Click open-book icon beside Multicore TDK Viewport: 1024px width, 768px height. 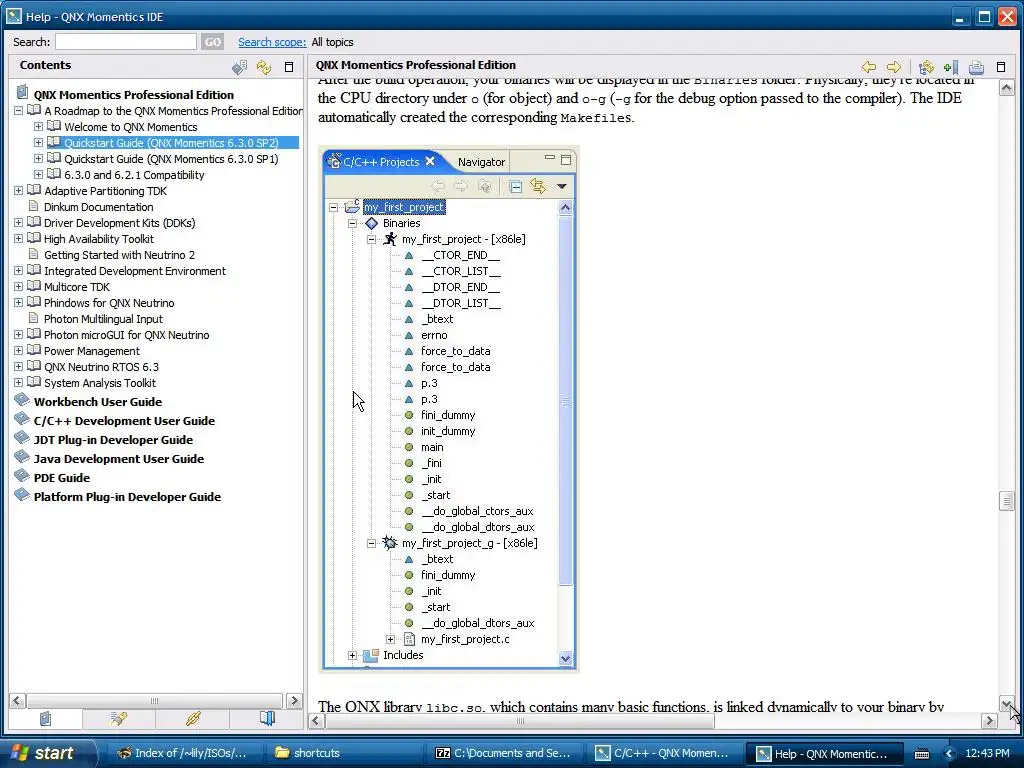click(x=34, y=286)
